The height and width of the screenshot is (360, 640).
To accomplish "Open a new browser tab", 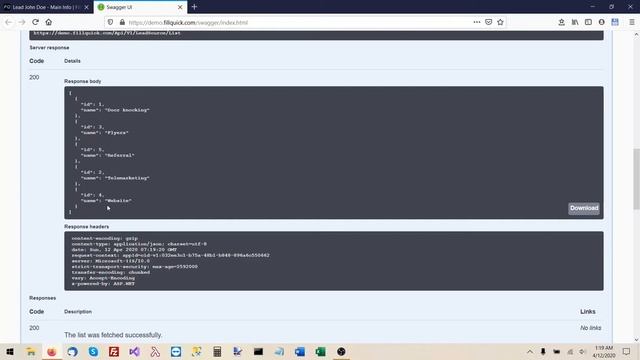I will pyautogui.click(x=194, y=7).
